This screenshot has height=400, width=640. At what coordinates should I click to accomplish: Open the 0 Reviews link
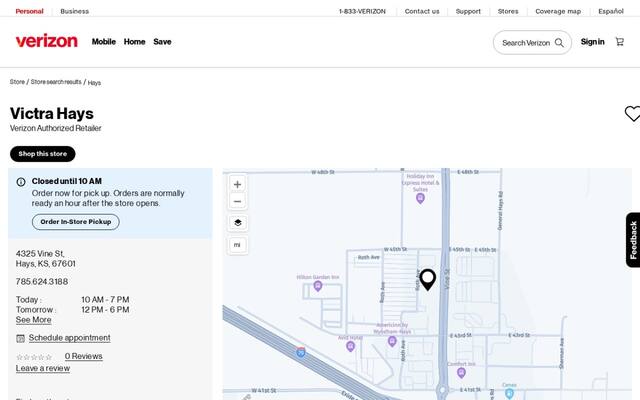83,356
